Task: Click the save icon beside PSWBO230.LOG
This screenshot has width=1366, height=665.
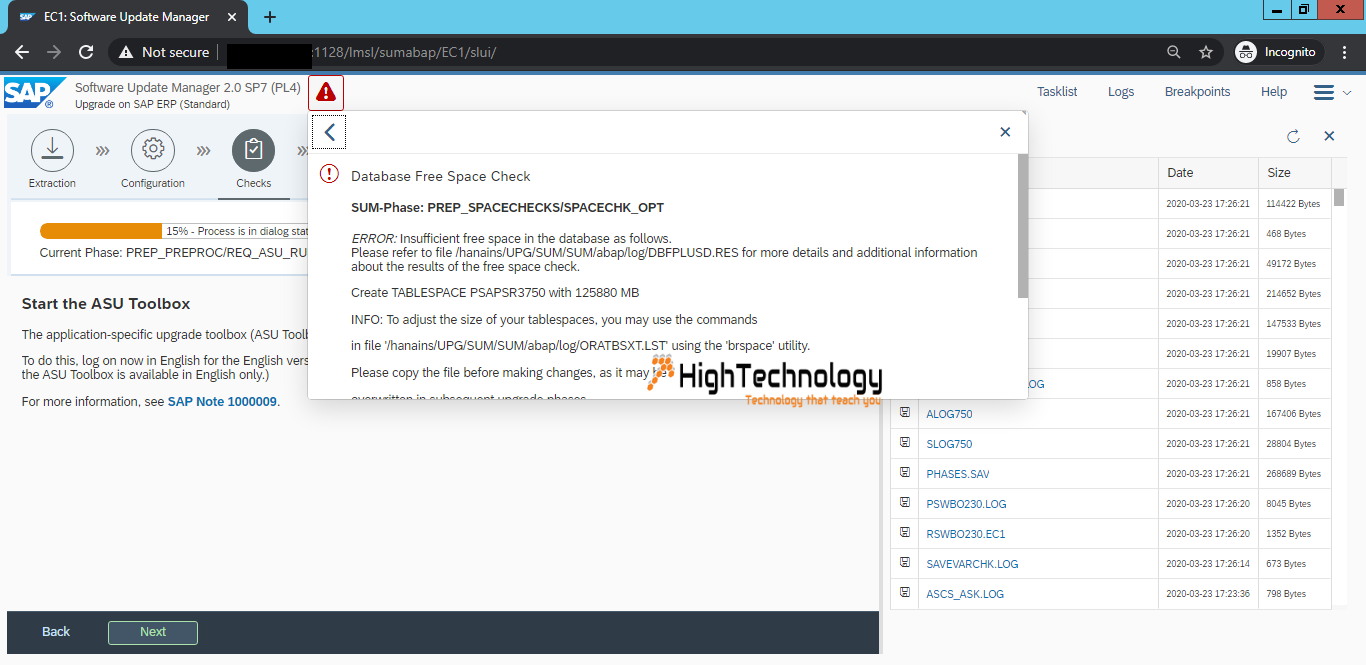Action: click(905, 502)
